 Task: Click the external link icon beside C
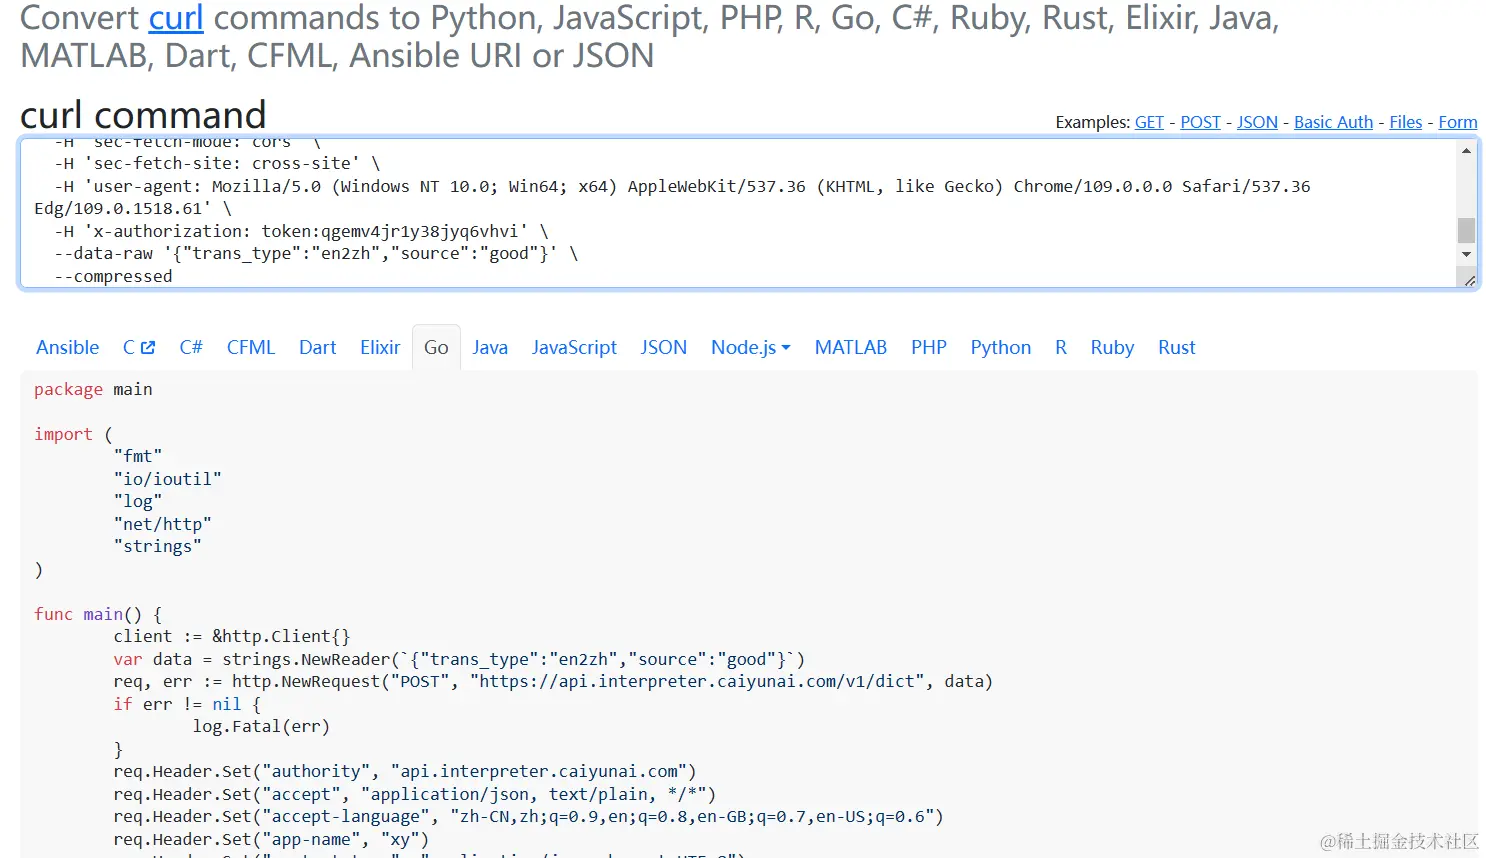(148, 348)
